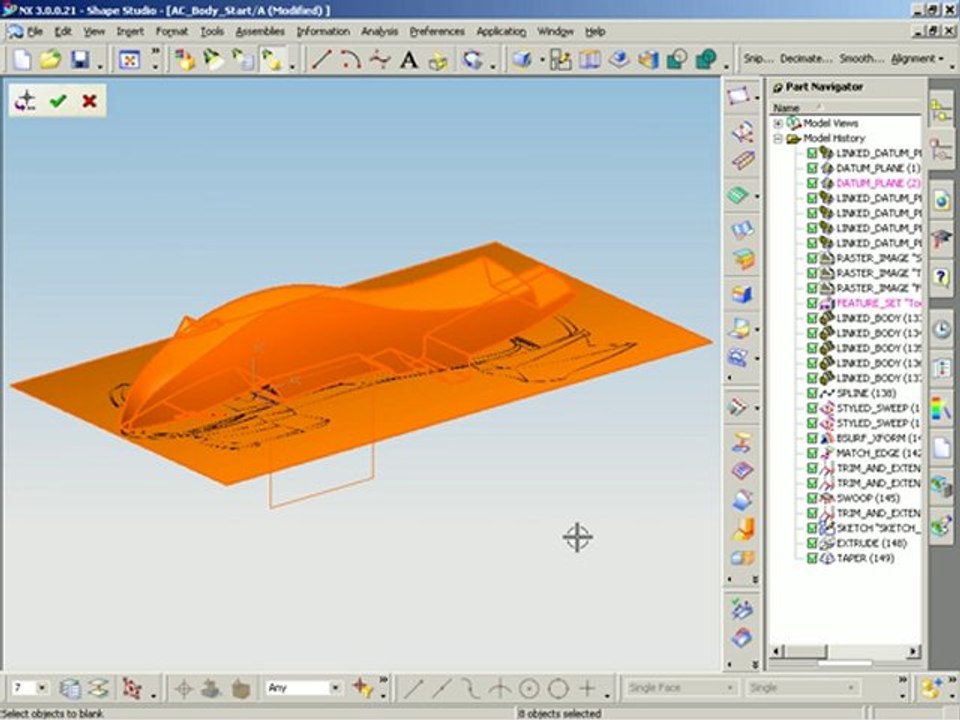Open the Application menu
Viewport: 960px width, 720px height.
click(x=501, y=31)
